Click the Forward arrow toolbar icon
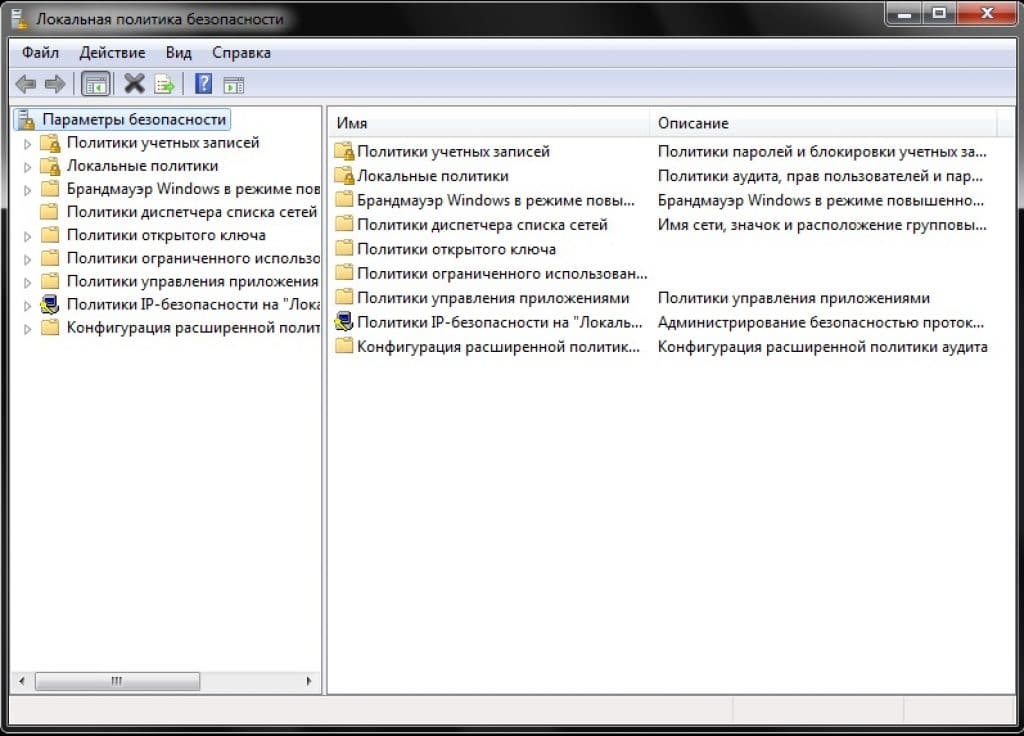 [x=55, y=84]
